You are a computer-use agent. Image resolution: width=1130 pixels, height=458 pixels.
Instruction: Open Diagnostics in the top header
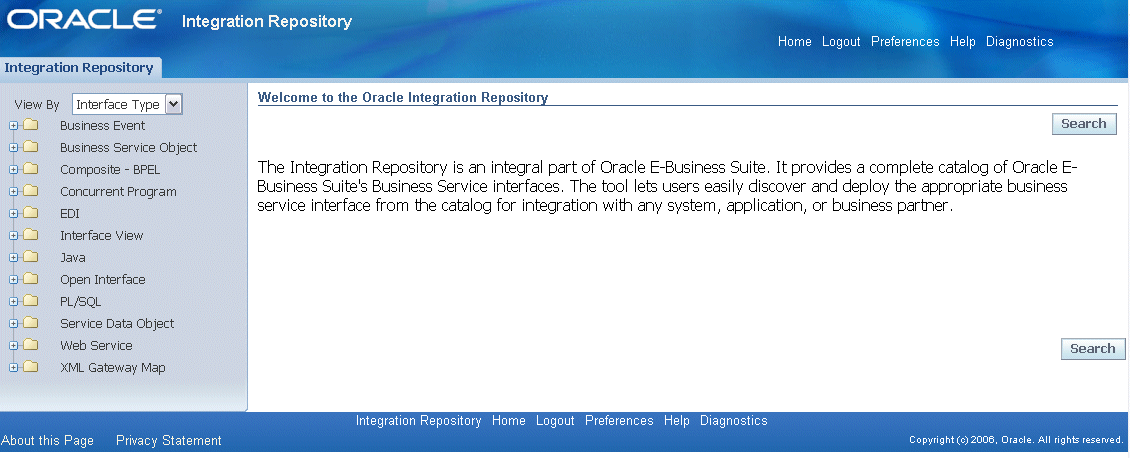[1020, 42]
